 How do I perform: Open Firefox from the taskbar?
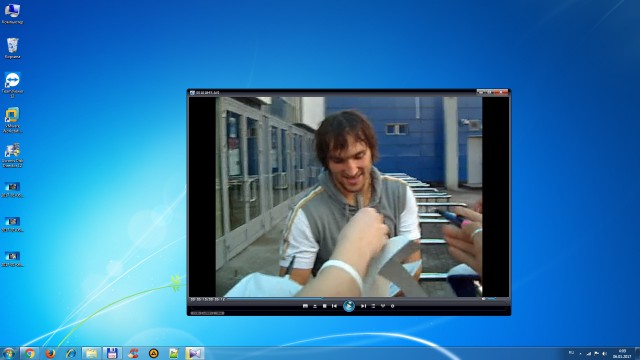[x=50, y=353]
